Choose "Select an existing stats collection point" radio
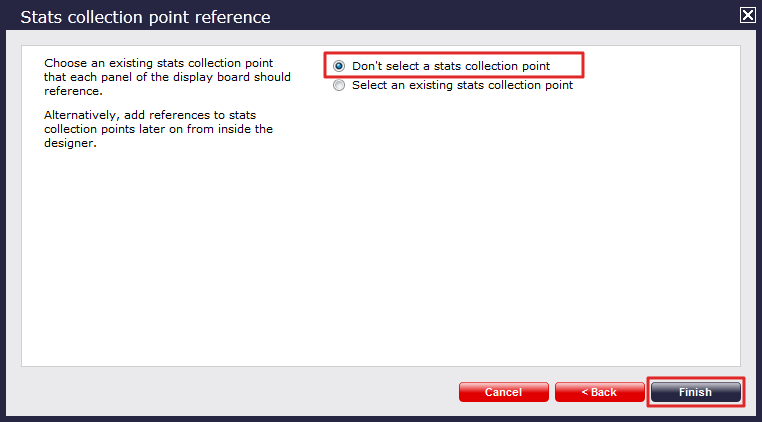This screenshot has width=762, height=422. (339, 86)
